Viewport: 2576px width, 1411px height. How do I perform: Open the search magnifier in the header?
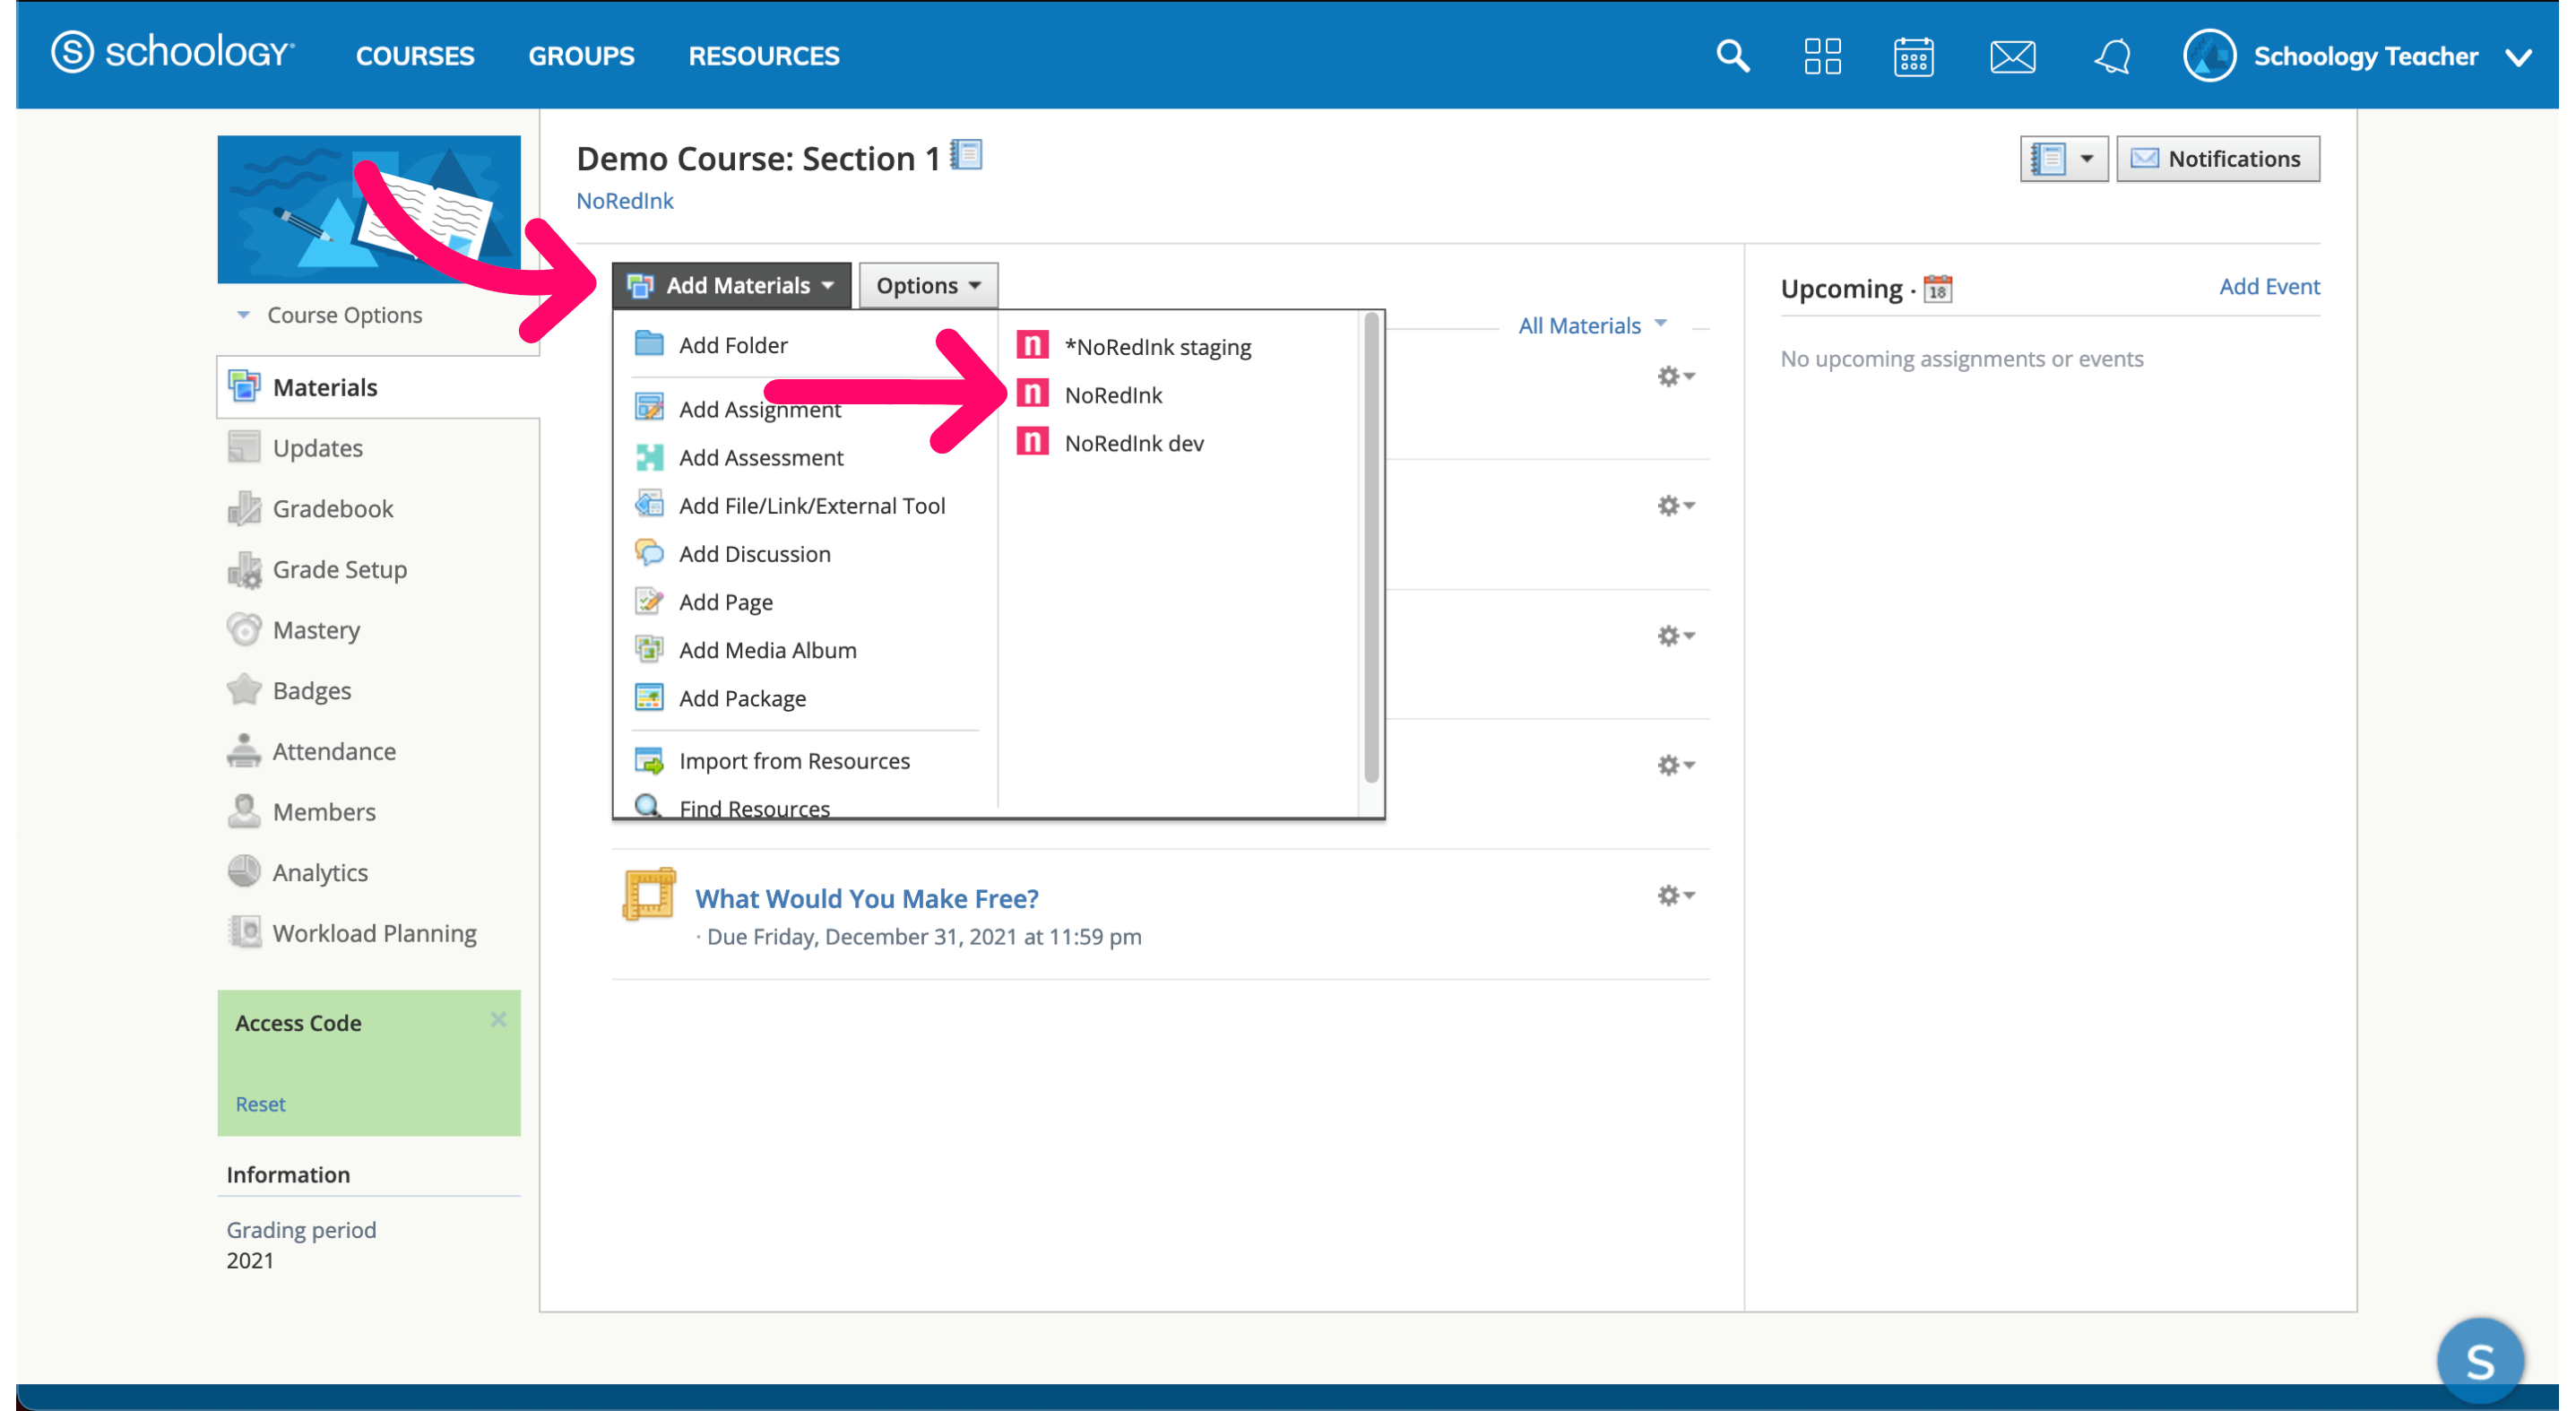click(1732, 56)
